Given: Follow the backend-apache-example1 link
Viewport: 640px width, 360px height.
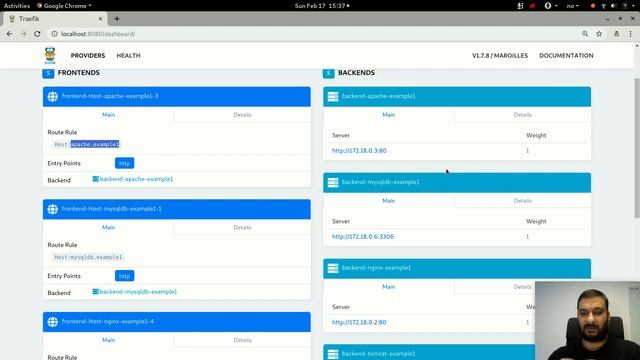Looking at the screenshot, I should pos(133,179).
